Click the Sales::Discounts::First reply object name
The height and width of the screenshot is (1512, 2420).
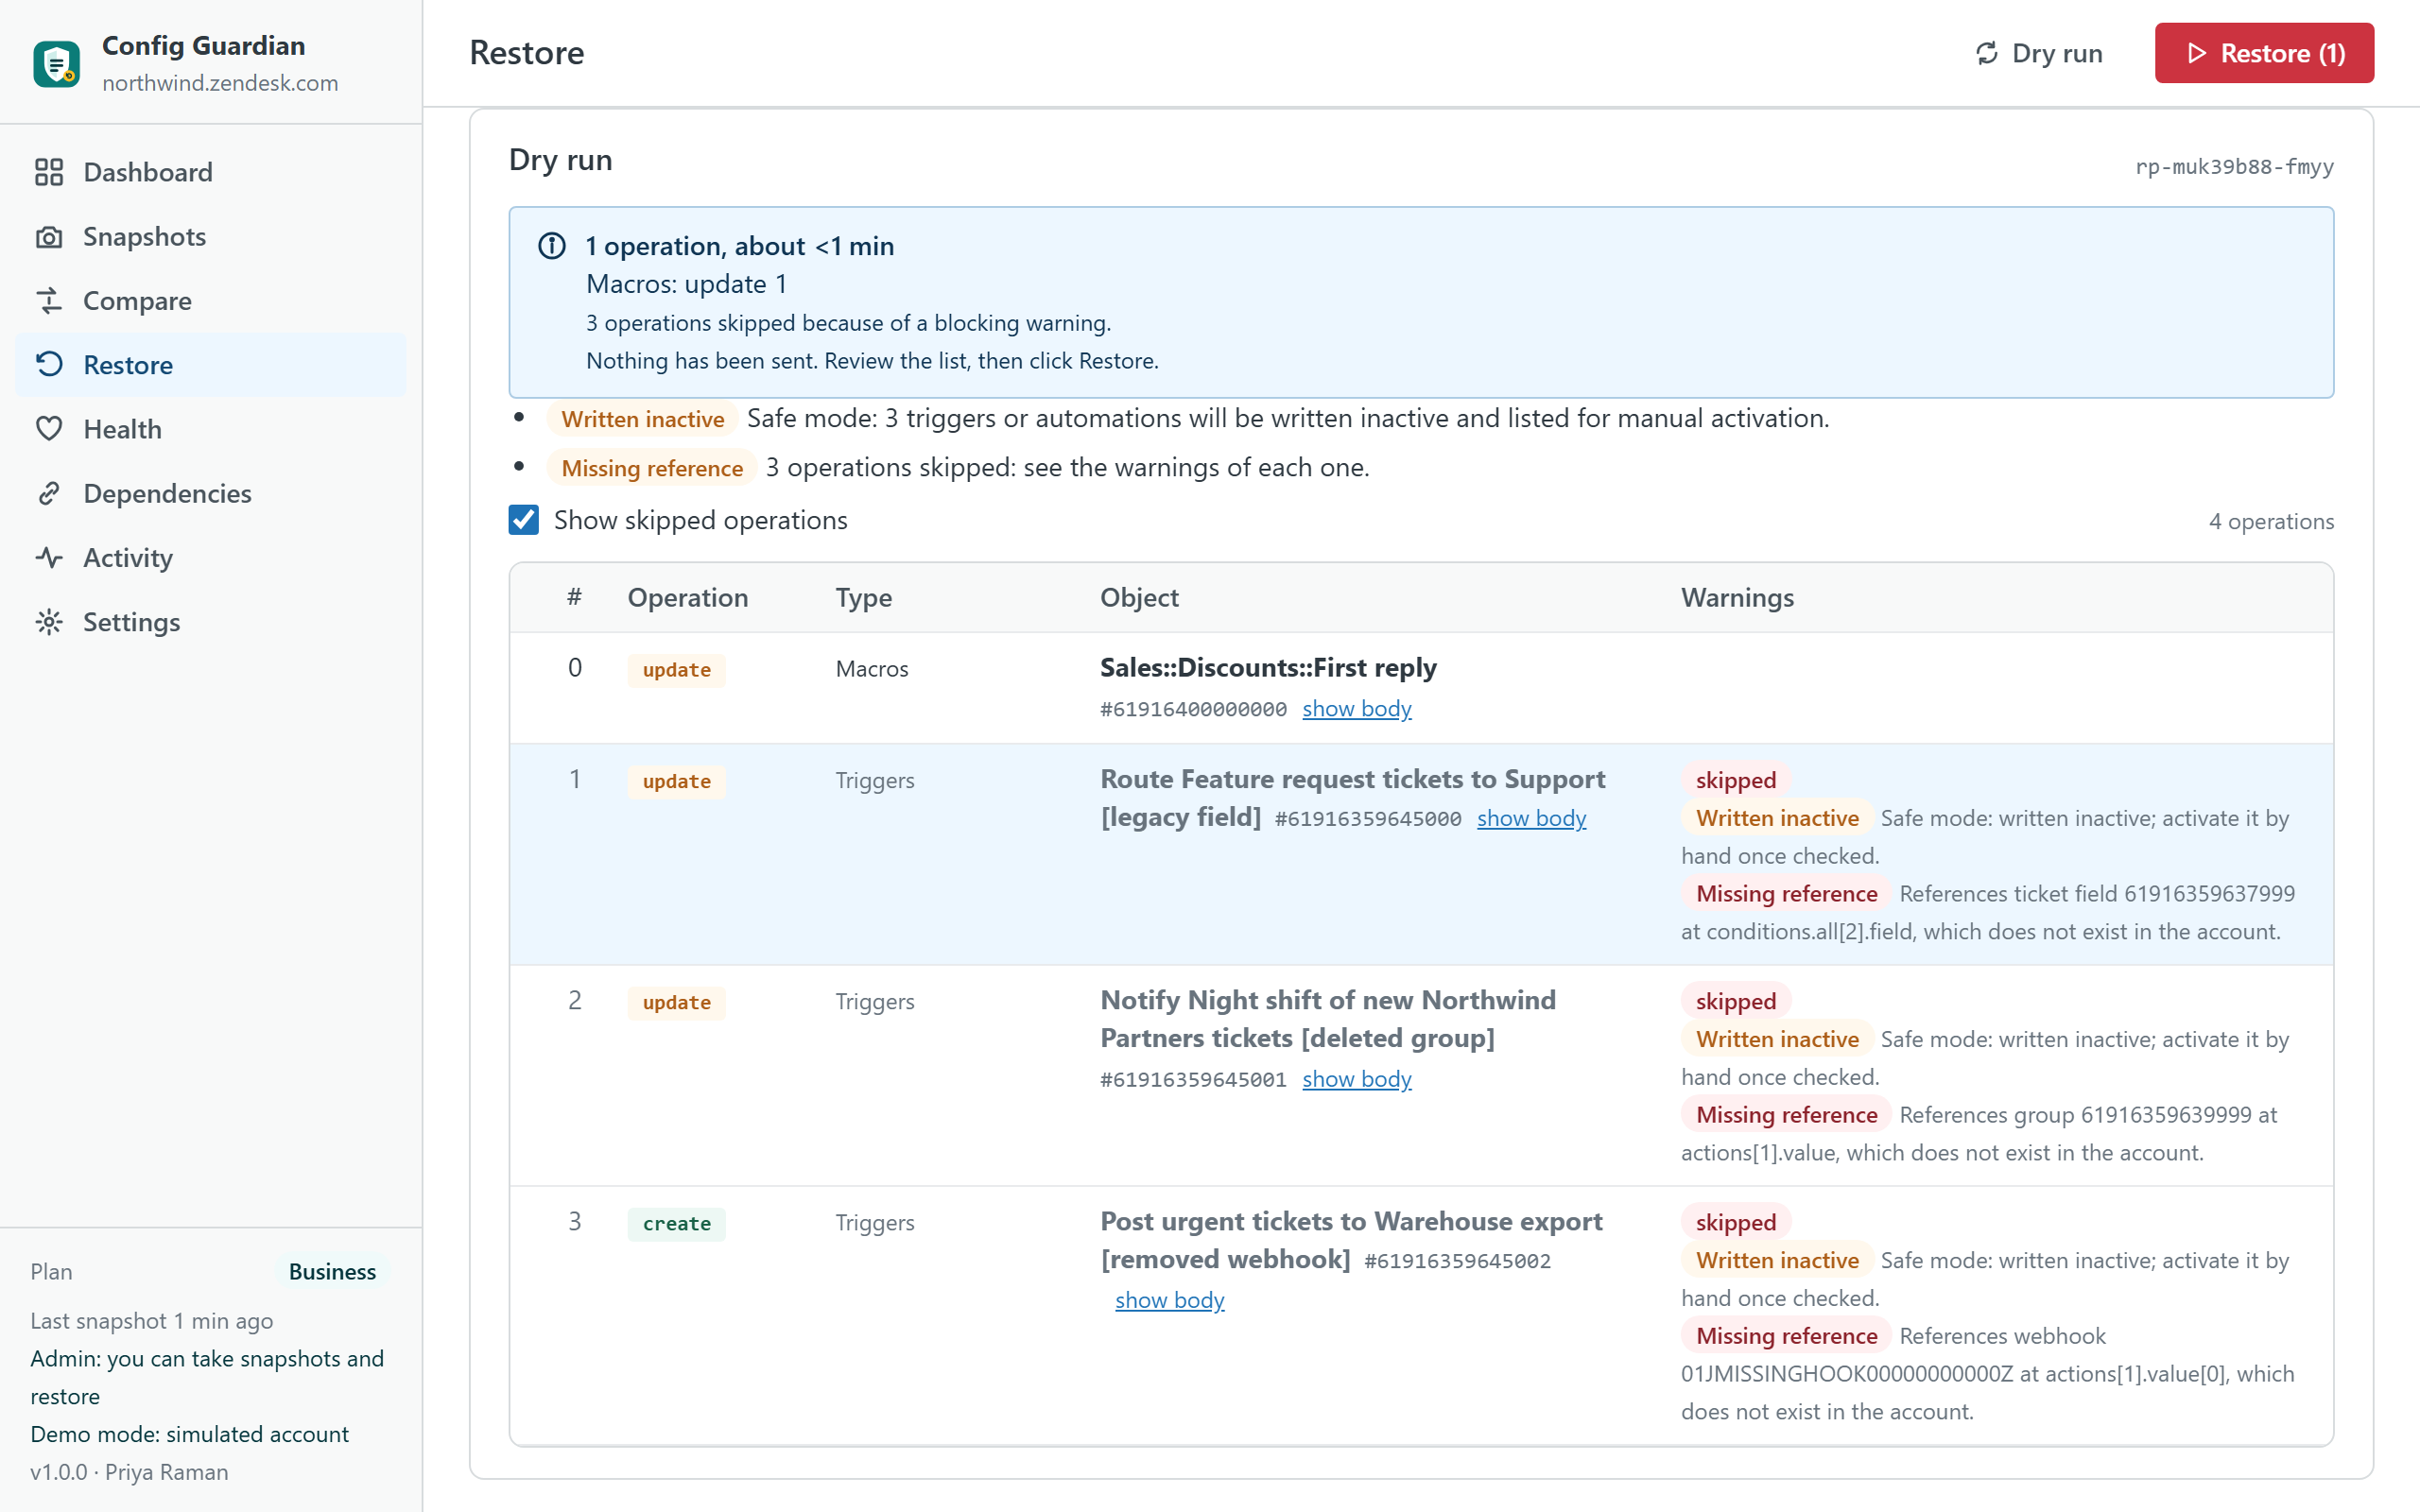click(x=1268, y=667)
